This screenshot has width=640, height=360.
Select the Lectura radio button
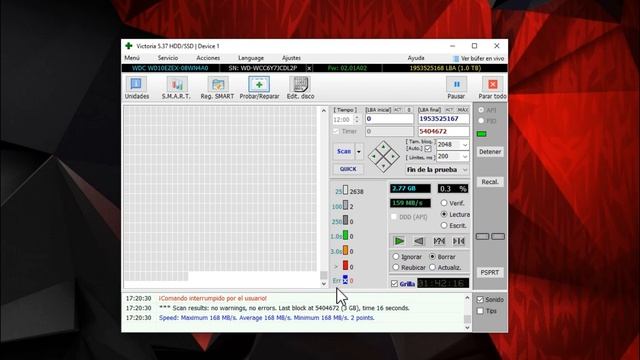click(444, 214)
